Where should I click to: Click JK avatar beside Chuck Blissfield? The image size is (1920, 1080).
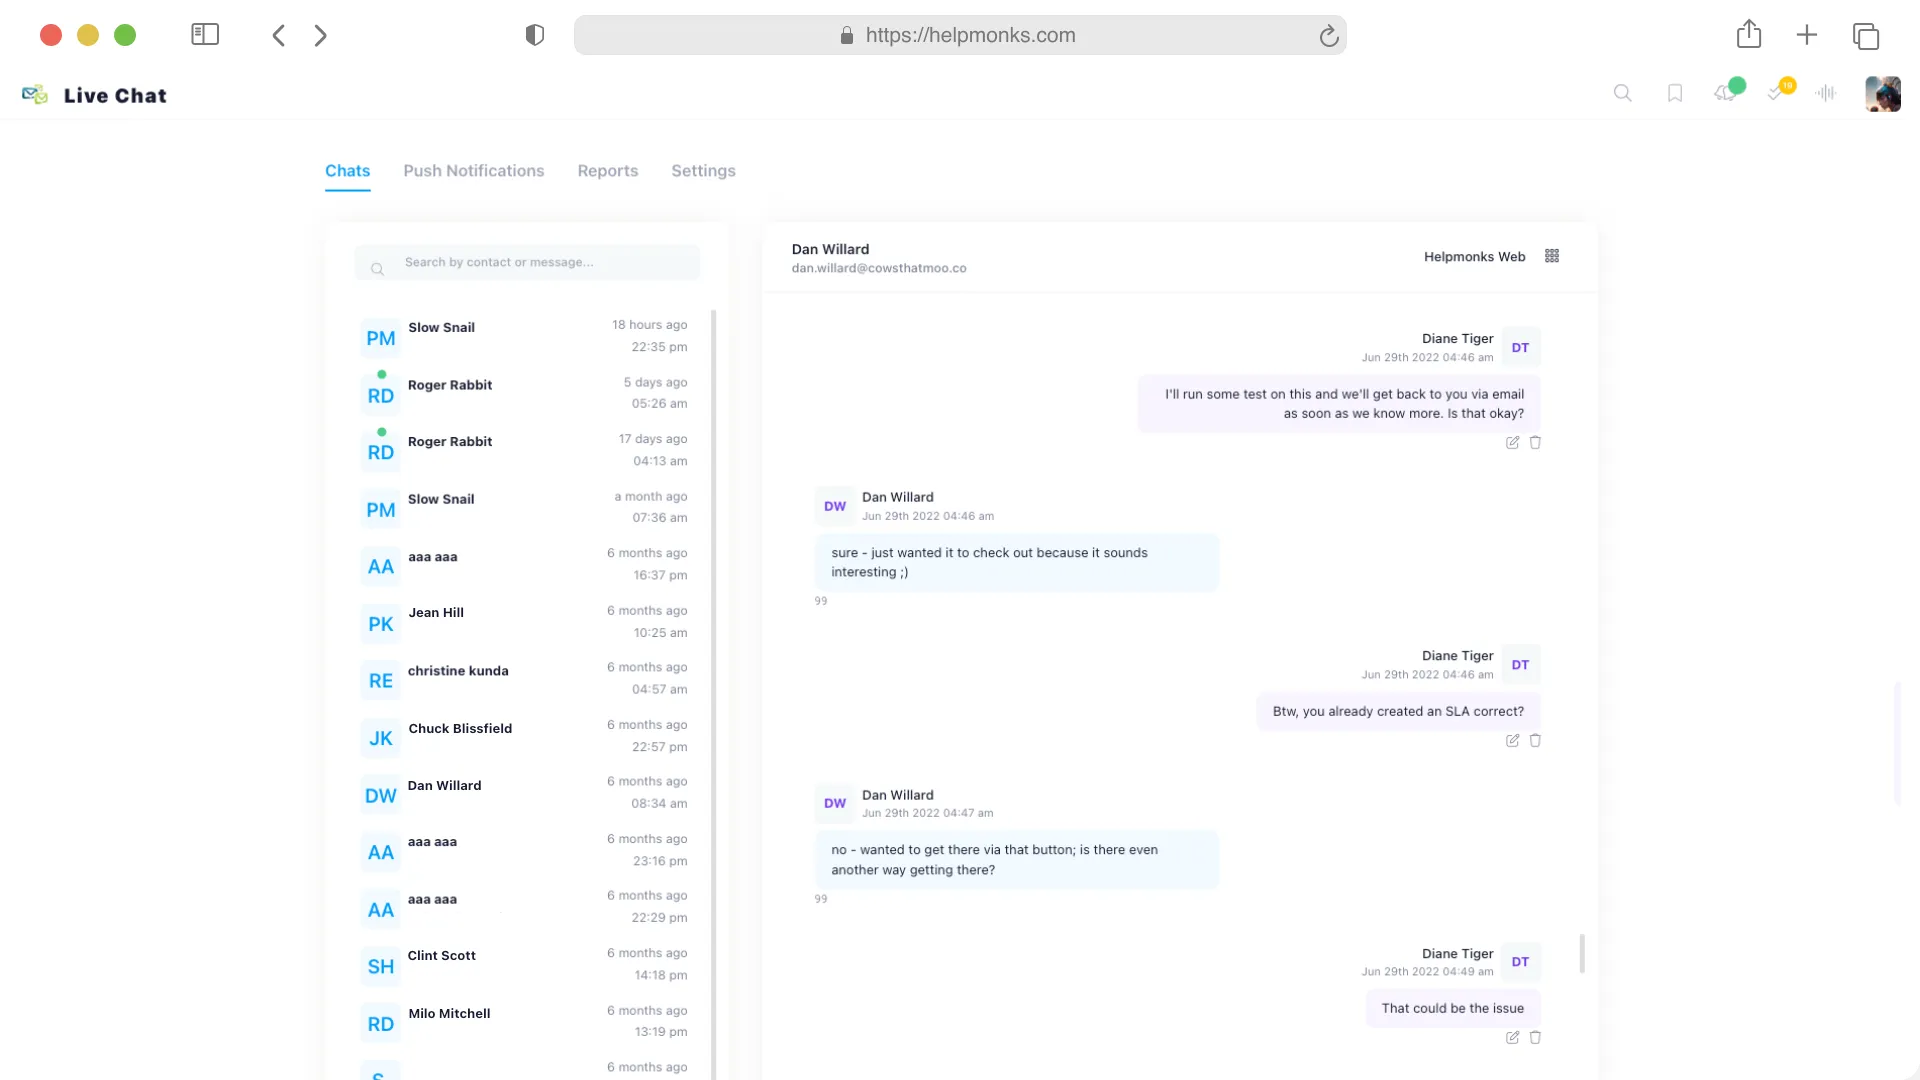(x=380, y=739)
